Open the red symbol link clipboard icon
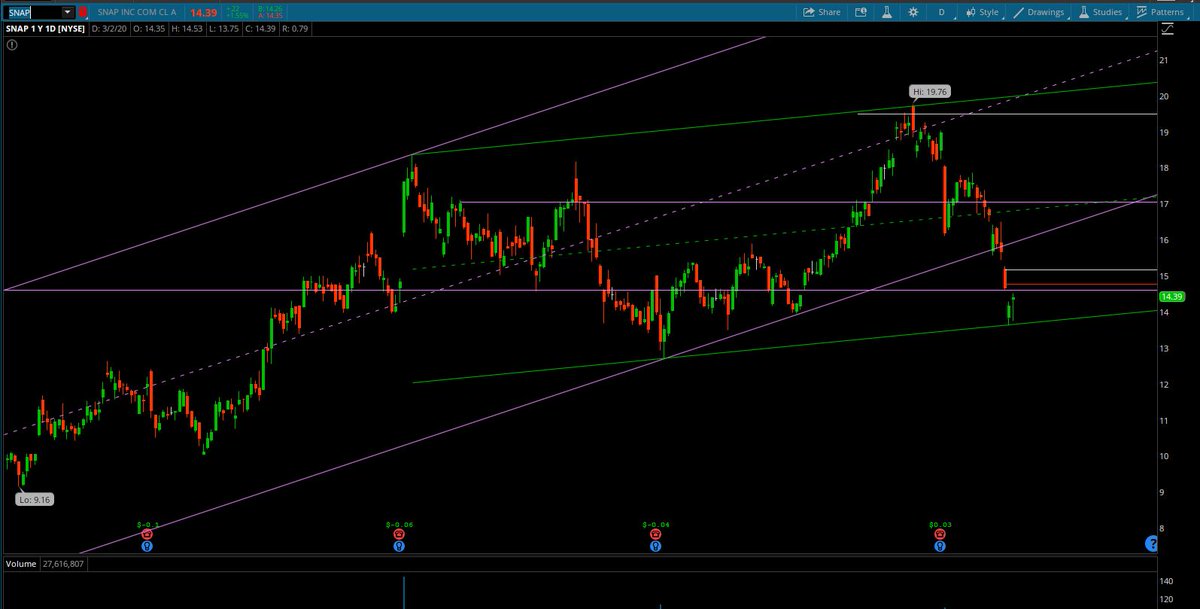The image size is (1200, 609). click(x=83, y=12)
